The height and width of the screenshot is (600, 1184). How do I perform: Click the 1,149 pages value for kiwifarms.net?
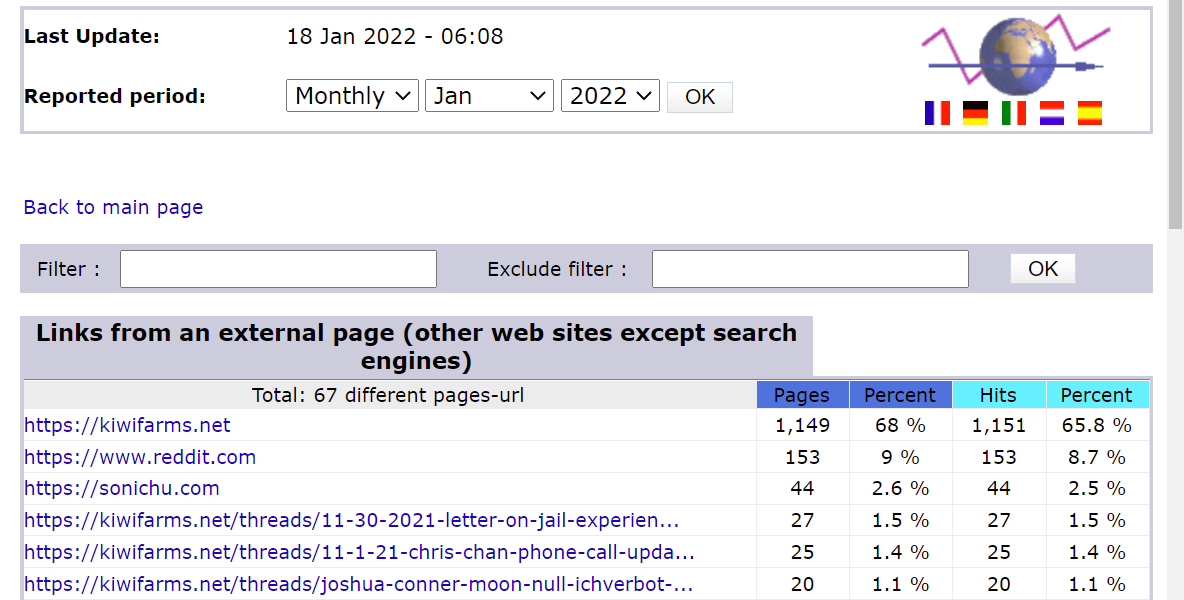pos(802,426)
